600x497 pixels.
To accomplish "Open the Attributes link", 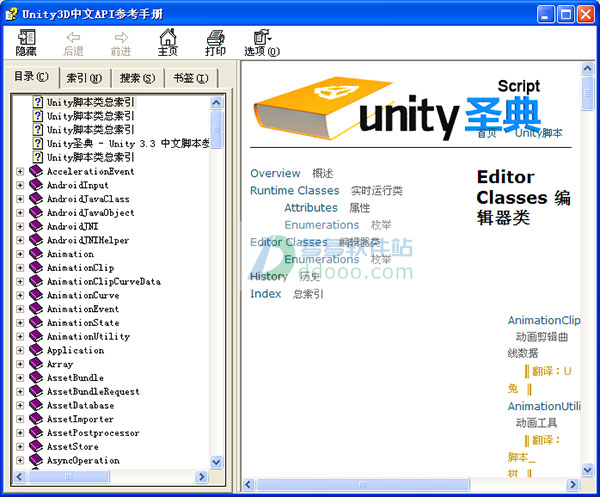I will point(311,208).
